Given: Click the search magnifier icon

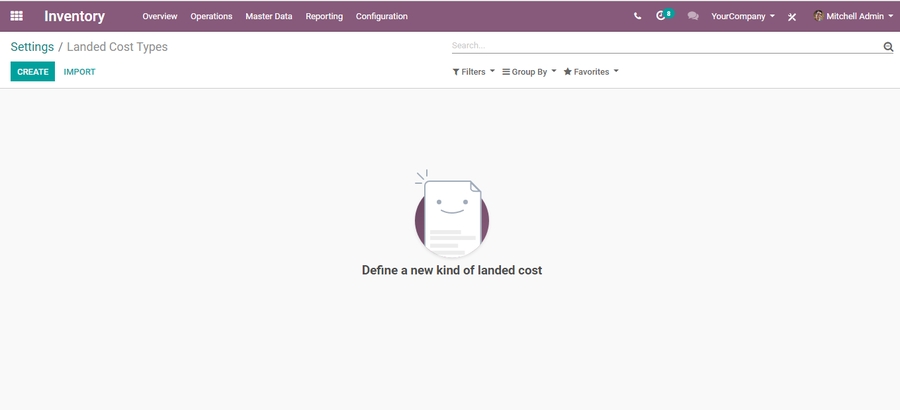Looking at the screenshot, I should click(x=888, y=46).
